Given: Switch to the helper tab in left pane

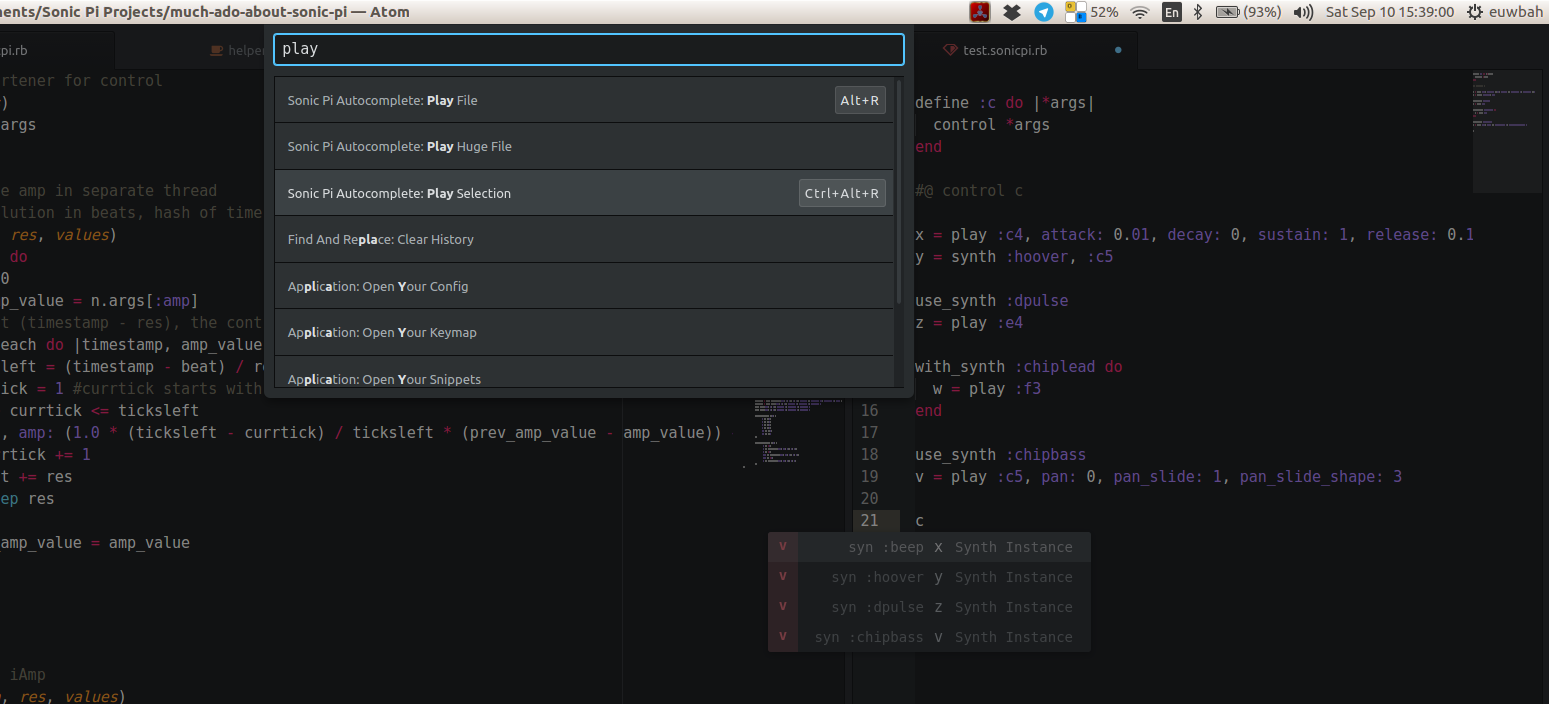Looking at the screenshot, I should (236, 50).
